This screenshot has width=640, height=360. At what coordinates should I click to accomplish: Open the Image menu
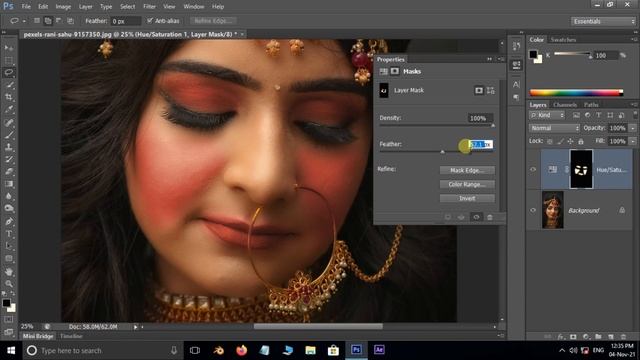(x=63, y=7)
